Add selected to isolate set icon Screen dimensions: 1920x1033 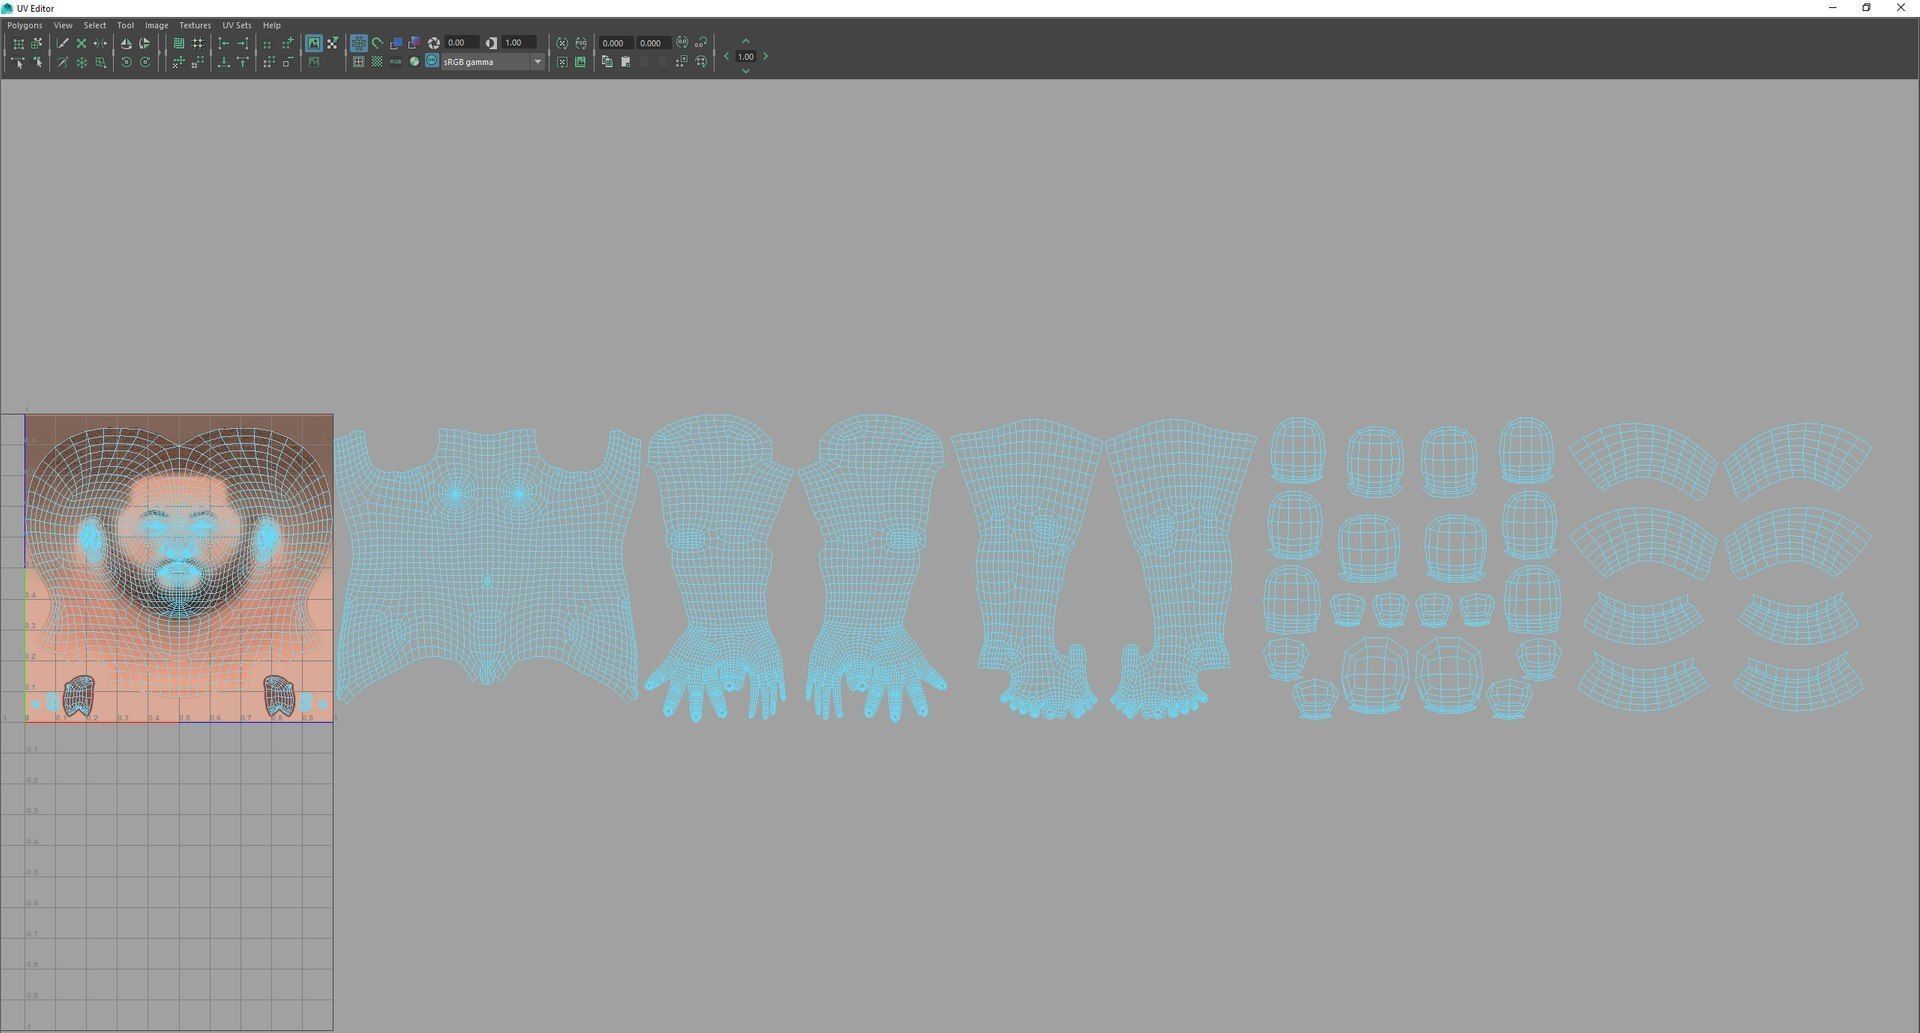point(287,43)
